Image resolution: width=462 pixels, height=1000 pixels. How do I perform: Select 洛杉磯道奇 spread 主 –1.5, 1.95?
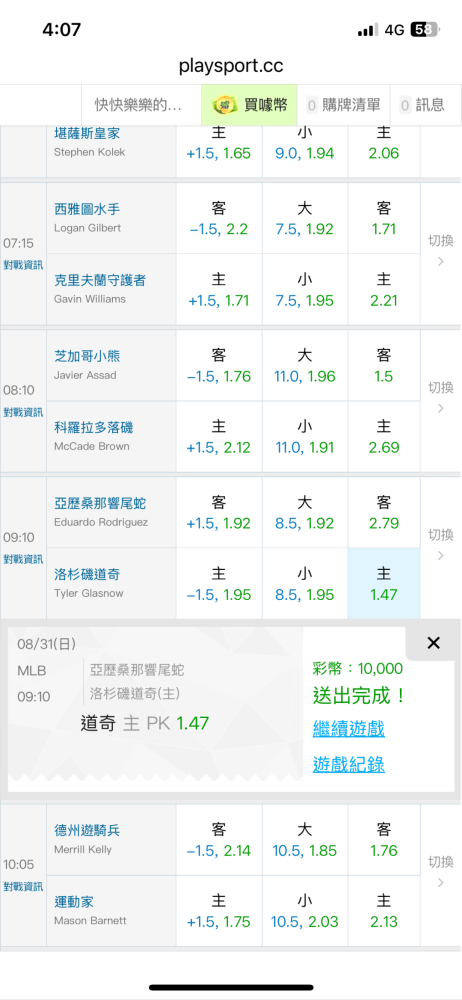(x=219, y=584)
